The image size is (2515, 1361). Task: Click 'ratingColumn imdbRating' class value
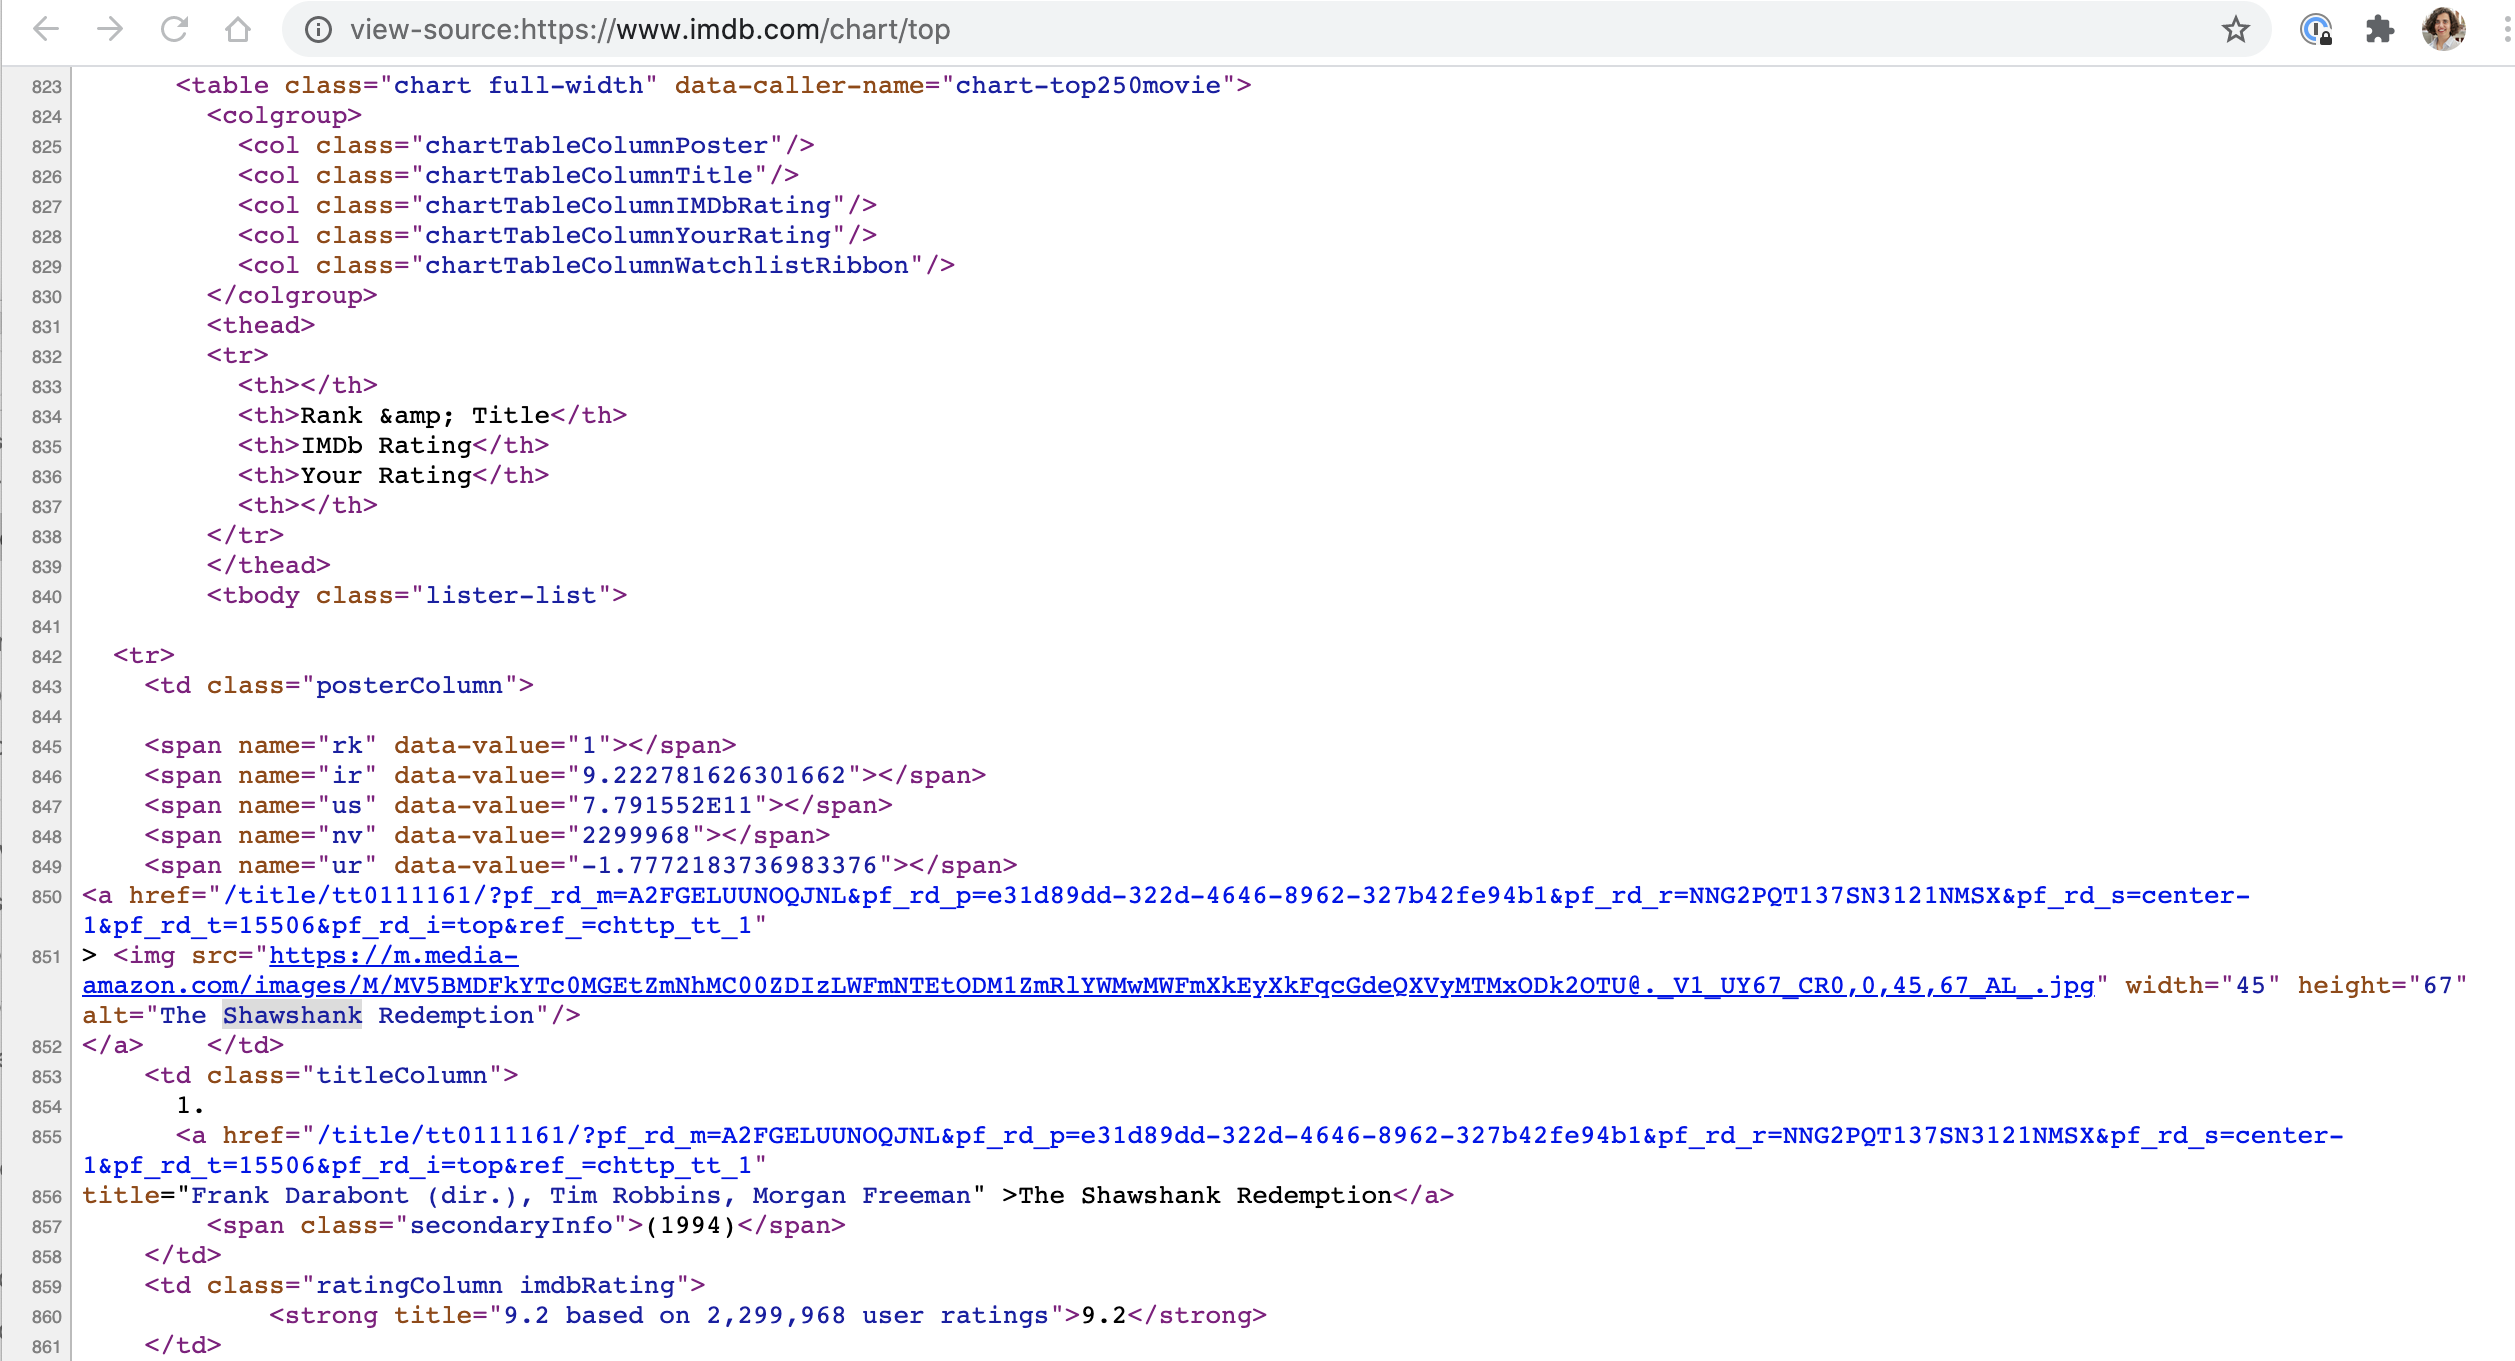[495, 1286]
